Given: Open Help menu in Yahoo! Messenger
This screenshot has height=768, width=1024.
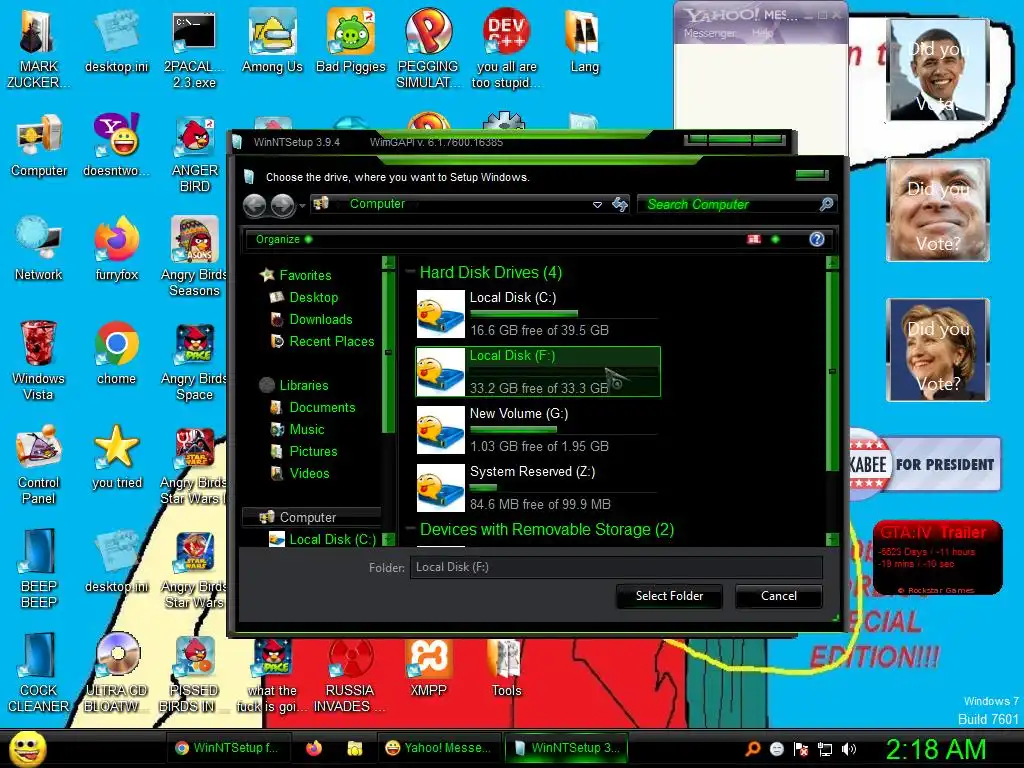Looking at the screenshot, I should click(761, 33).
